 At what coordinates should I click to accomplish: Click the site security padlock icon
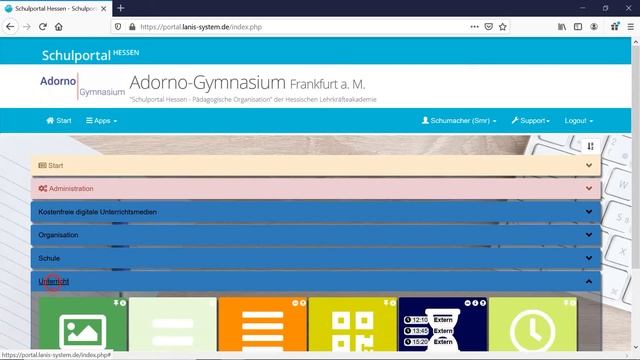pos(132,27)
